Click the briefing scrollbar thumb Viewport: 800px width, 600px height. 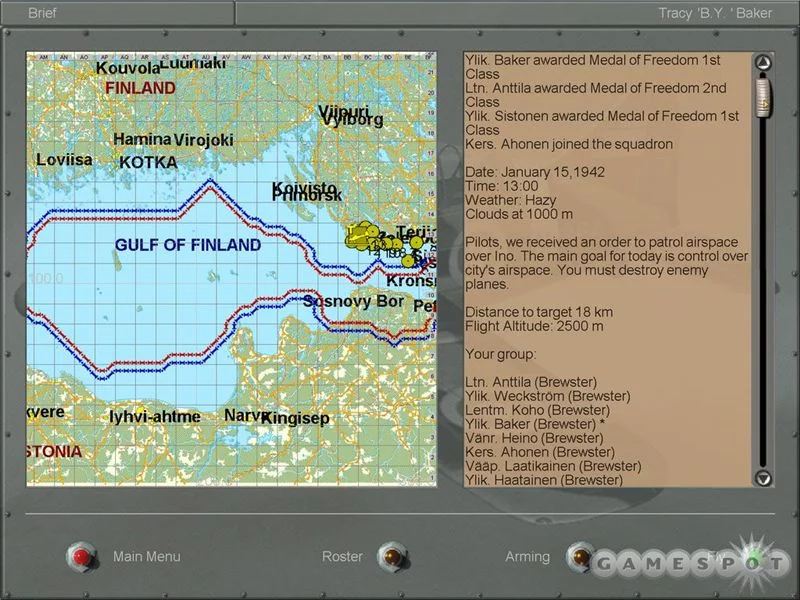point(763,96)
